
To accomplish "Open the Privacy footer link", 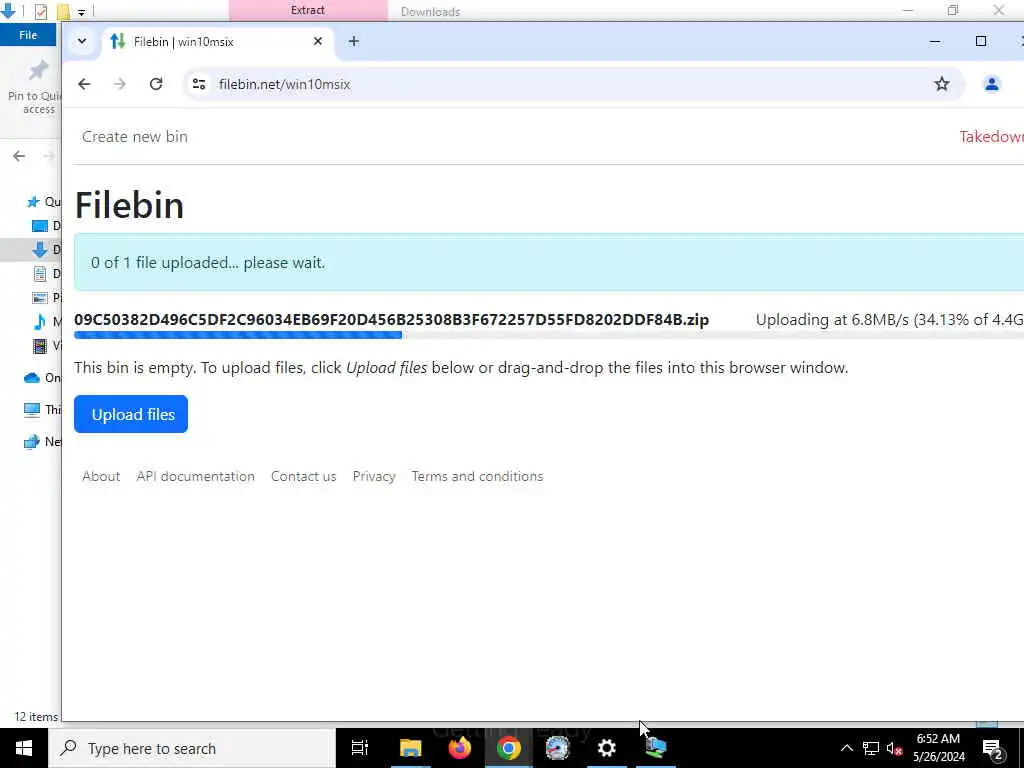I will 374,477.
